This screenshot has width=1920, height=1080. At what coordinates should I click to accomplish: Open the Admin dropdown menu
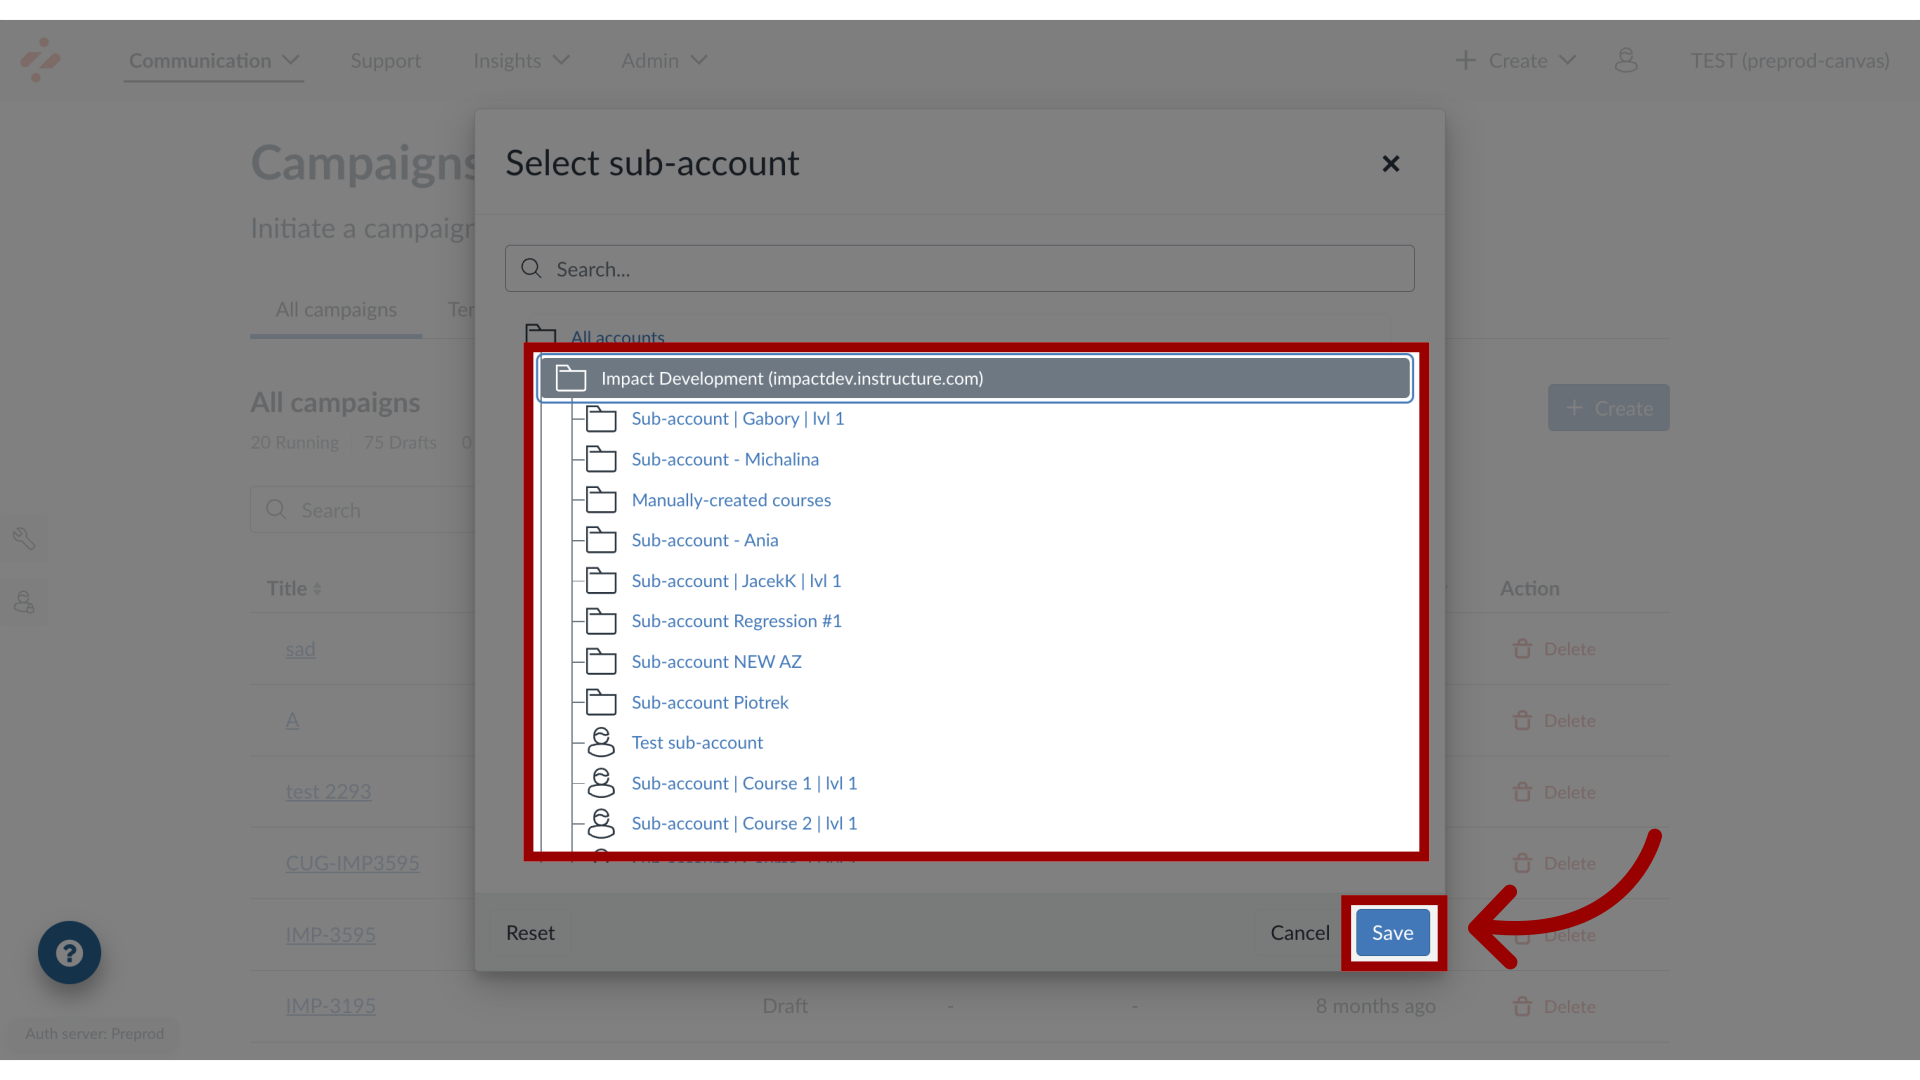664,60
